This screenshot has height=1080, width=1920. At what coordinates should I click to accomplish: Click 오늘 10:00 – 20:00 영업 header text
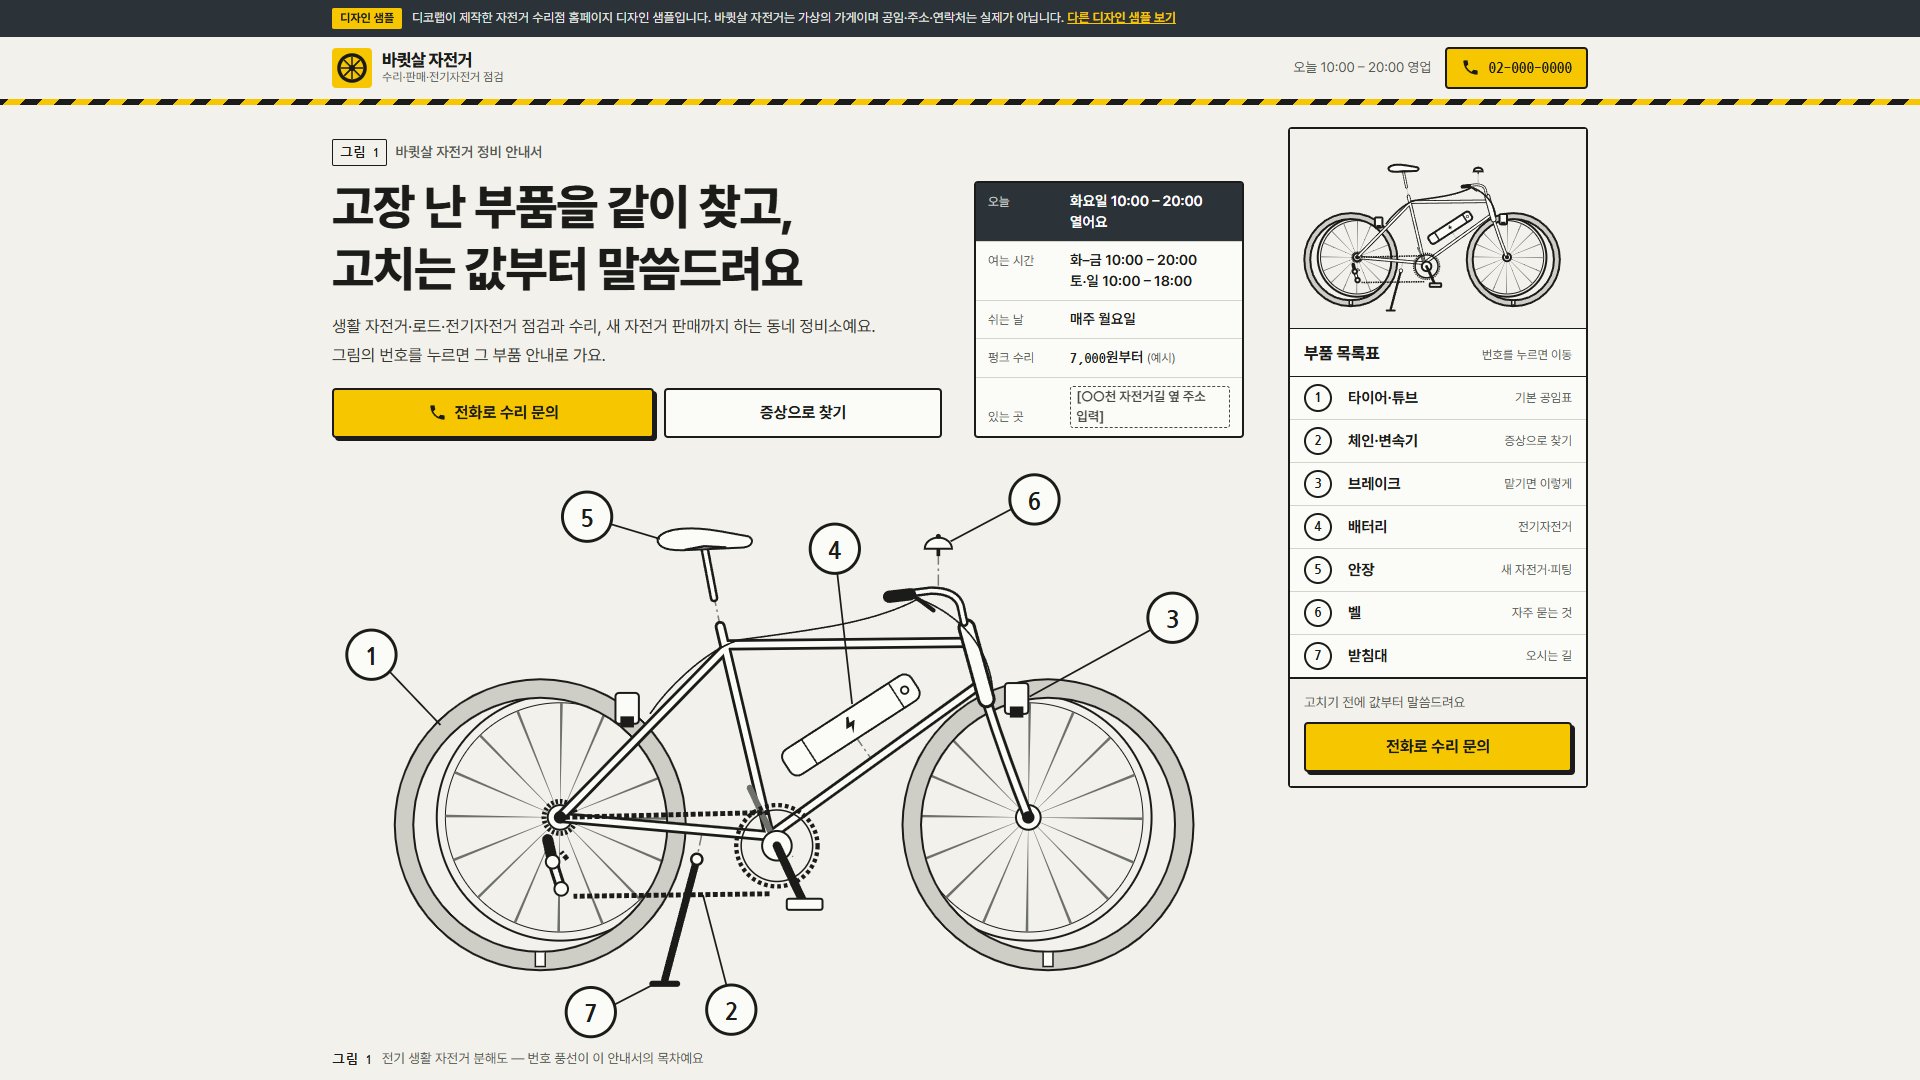[x=1362, y=68]
